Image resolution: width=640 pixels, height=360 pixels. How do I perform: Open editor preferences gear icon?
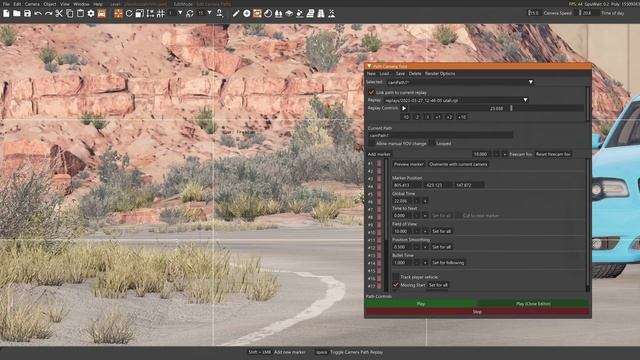pos(91,13)
